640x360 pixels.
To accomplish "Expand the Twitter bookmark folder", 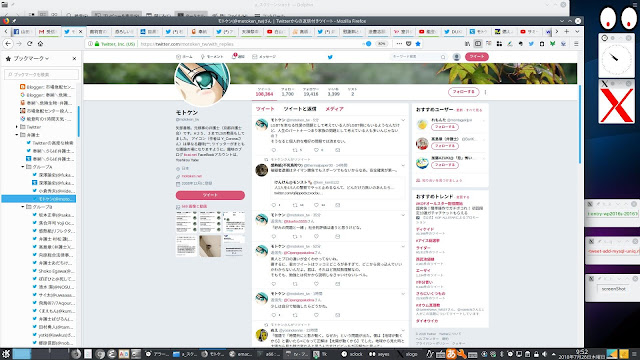I will (17, 127).
